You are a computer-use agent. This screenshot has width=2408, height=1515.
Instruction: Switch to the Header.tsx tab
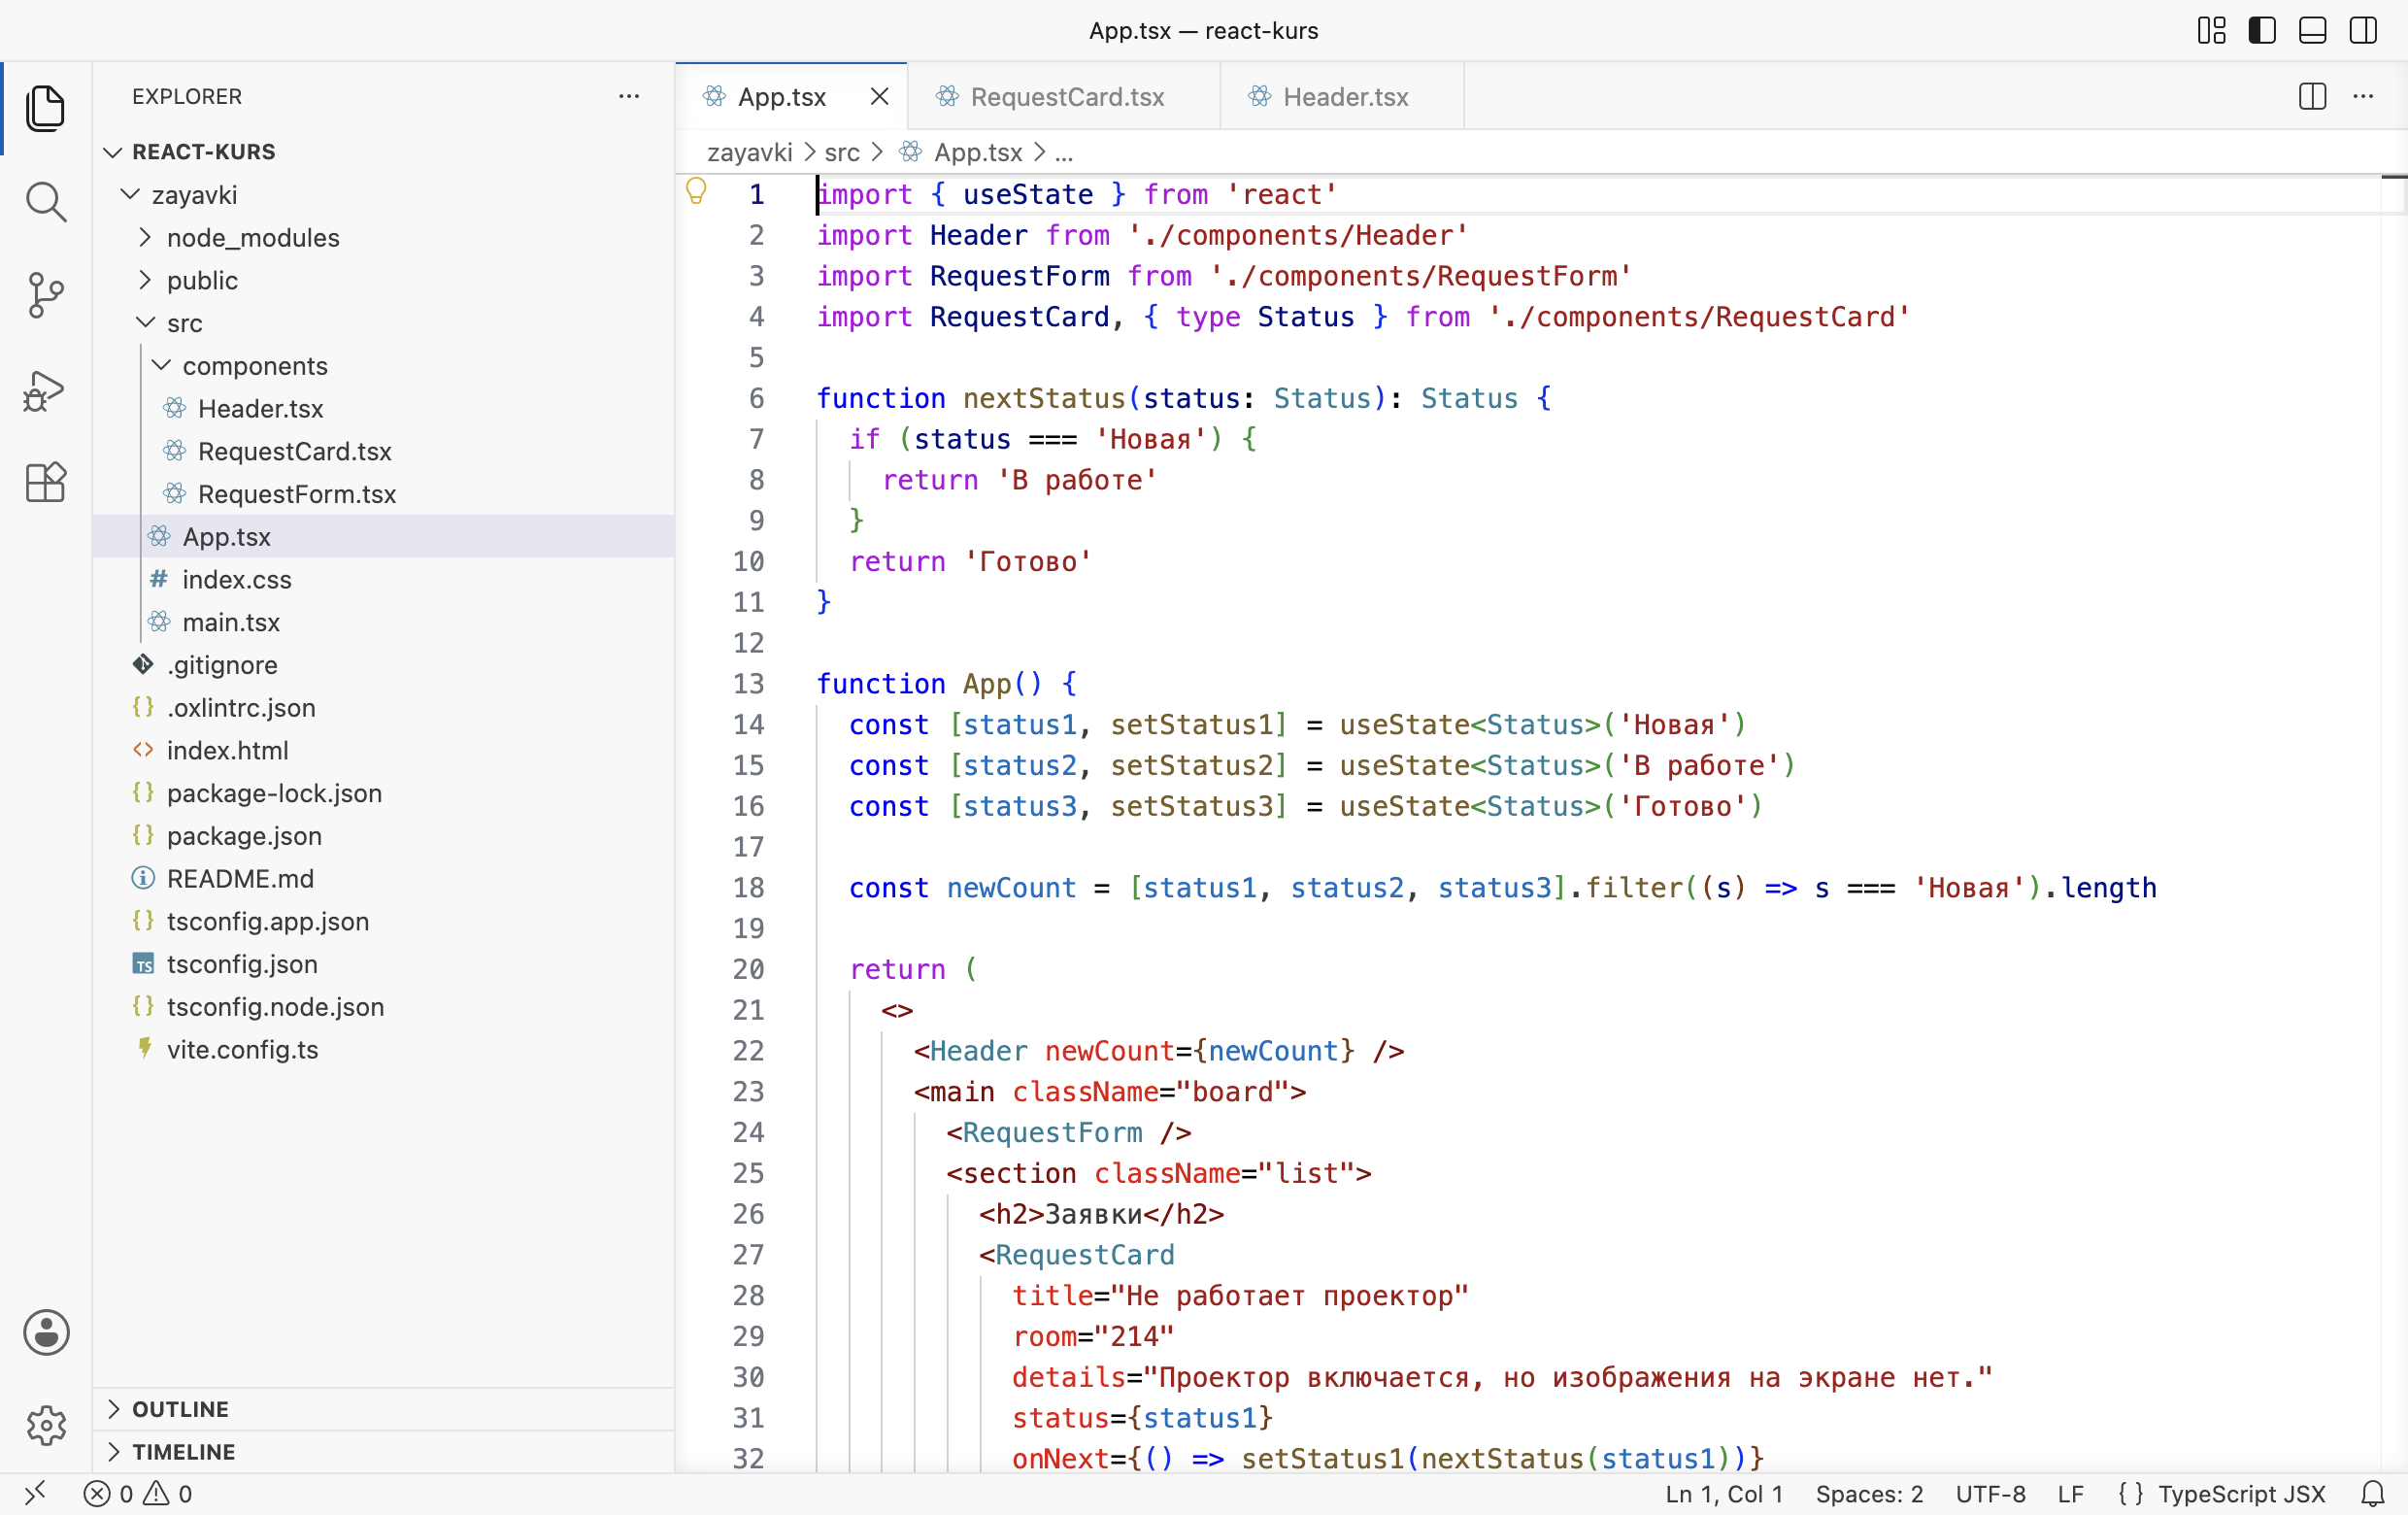point(1343,96)
